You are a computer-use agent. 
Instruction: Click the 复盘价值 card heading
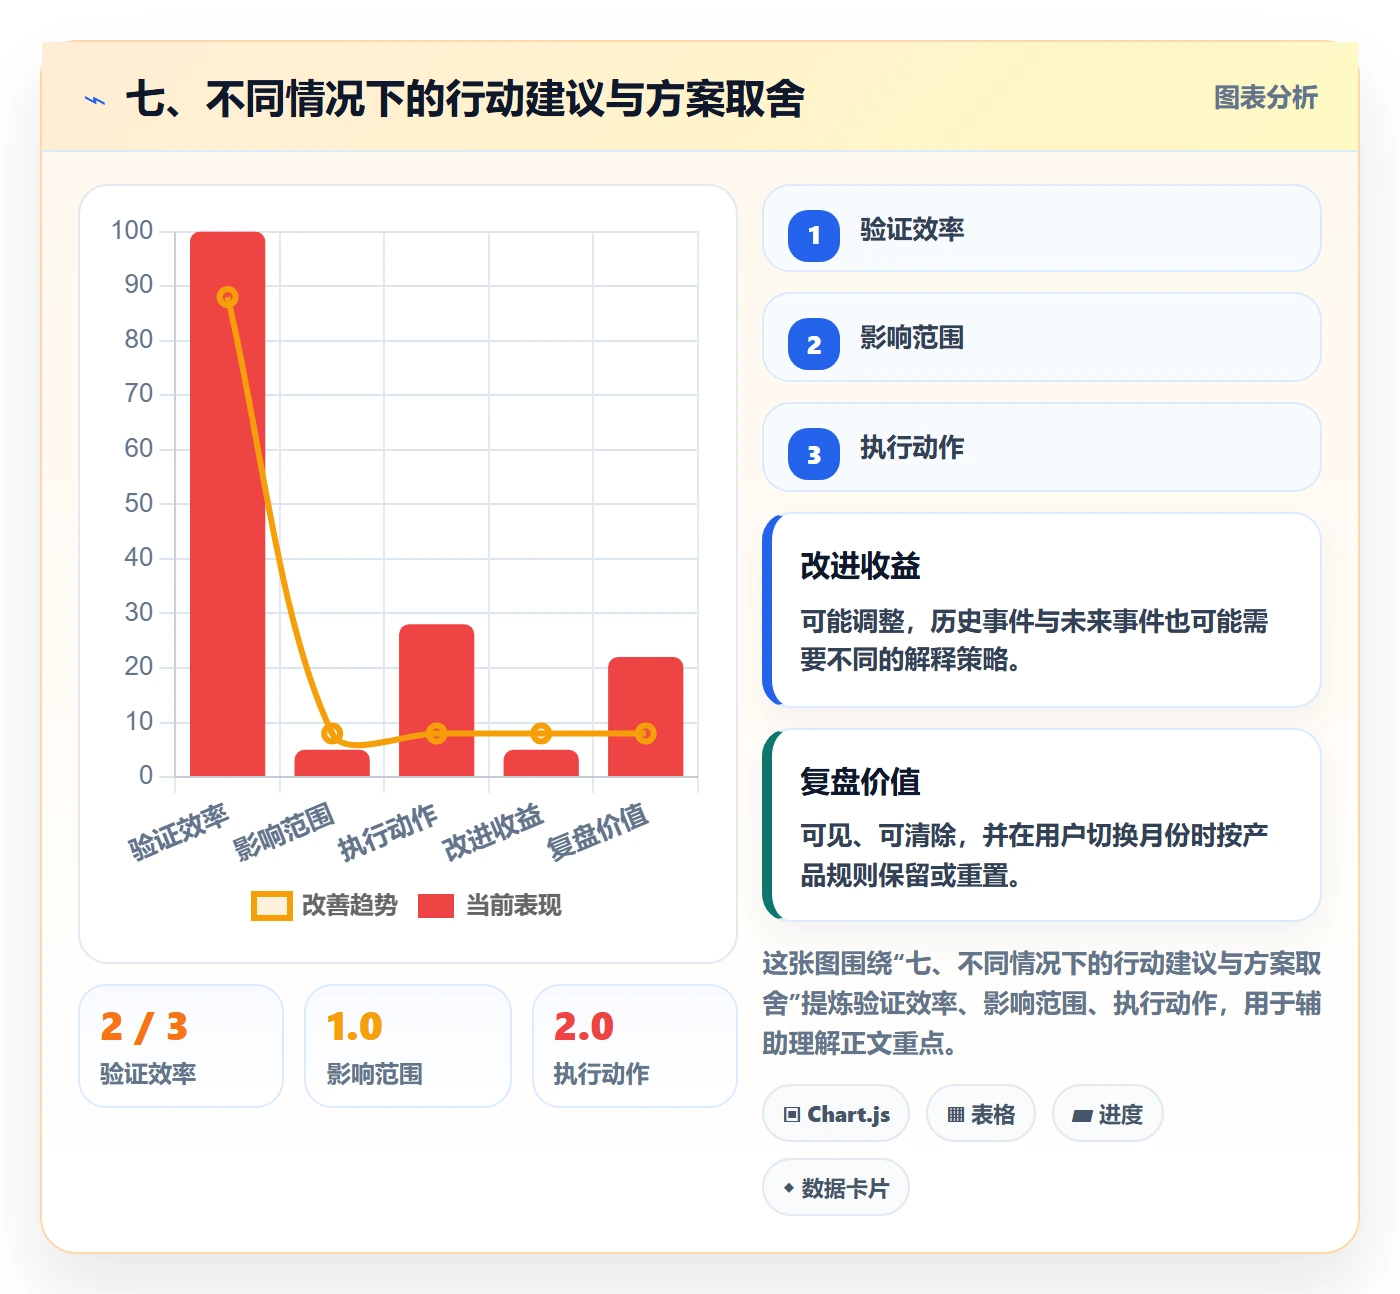pos(860,781)
